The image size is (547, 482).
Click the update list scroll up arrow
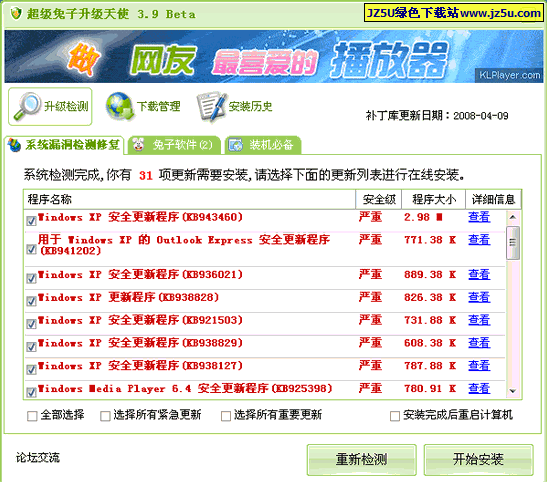[512, 217]
